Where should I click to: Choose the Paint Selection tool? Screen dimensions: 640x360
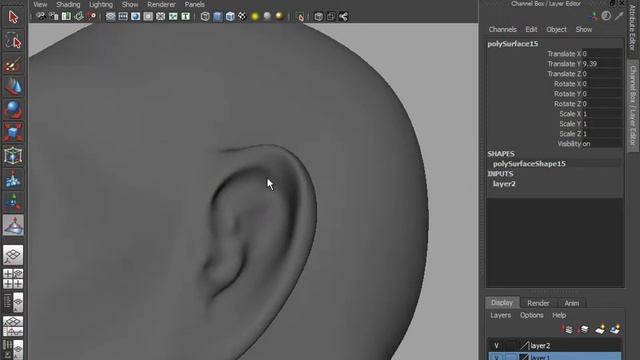click(x=13, y=64)
